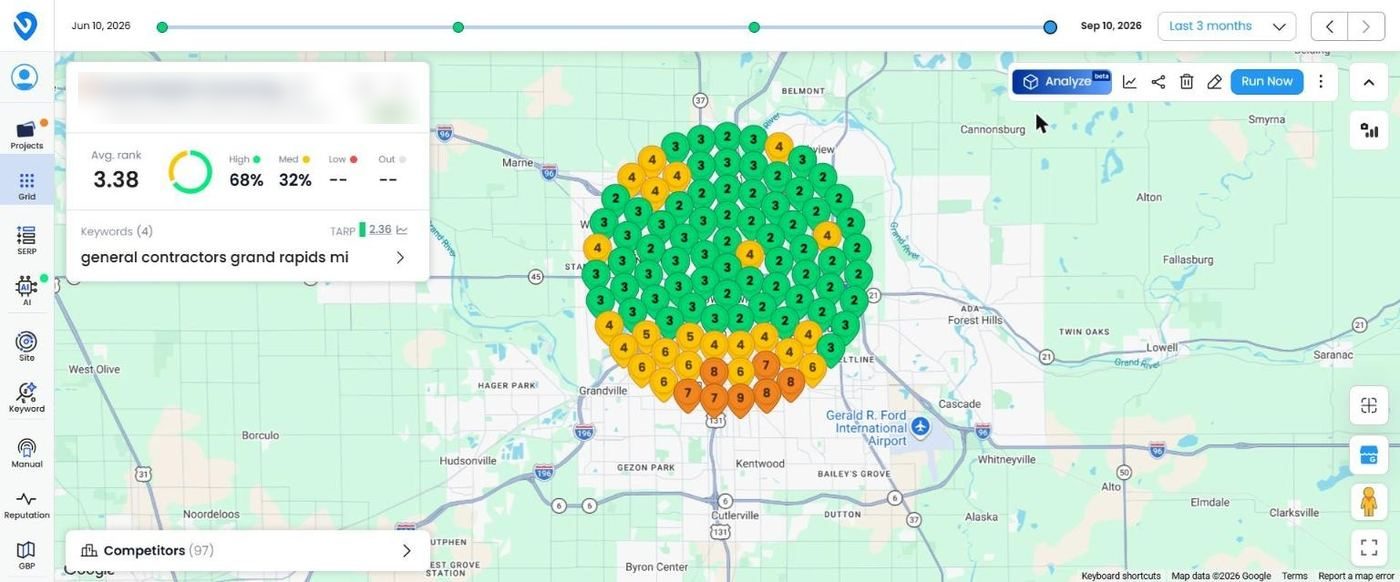Go to previous date range arrow
The image size is (1400, 582).
pos(1329,27)
